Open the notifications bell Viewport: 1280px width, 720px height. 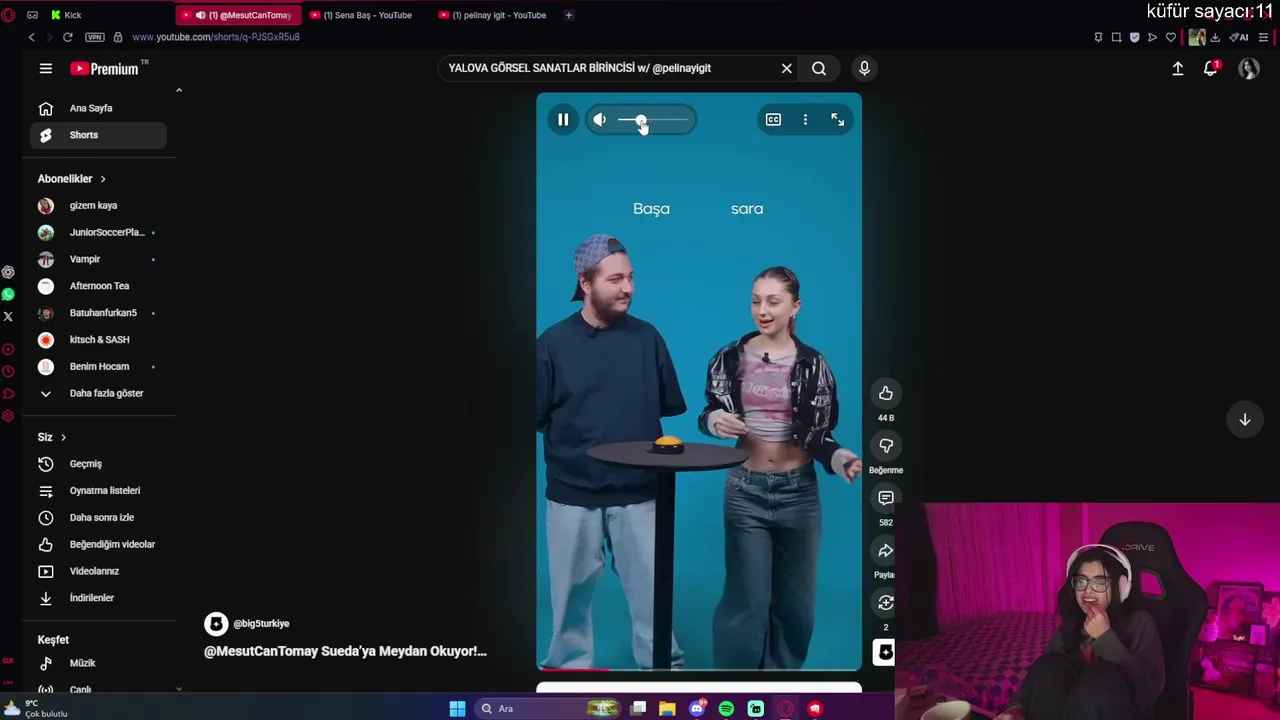pyautogui.click(x=1211, y=68)
